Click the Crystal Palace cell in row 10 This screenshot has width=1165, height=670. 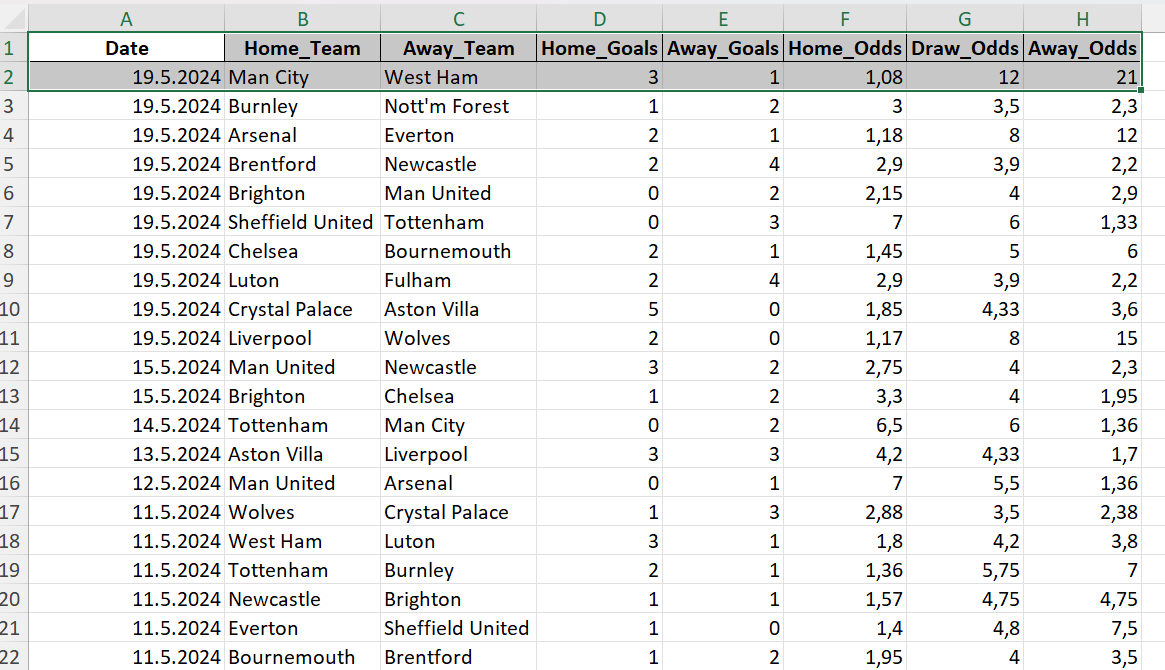pyautogui.click(x=290, y=309)
